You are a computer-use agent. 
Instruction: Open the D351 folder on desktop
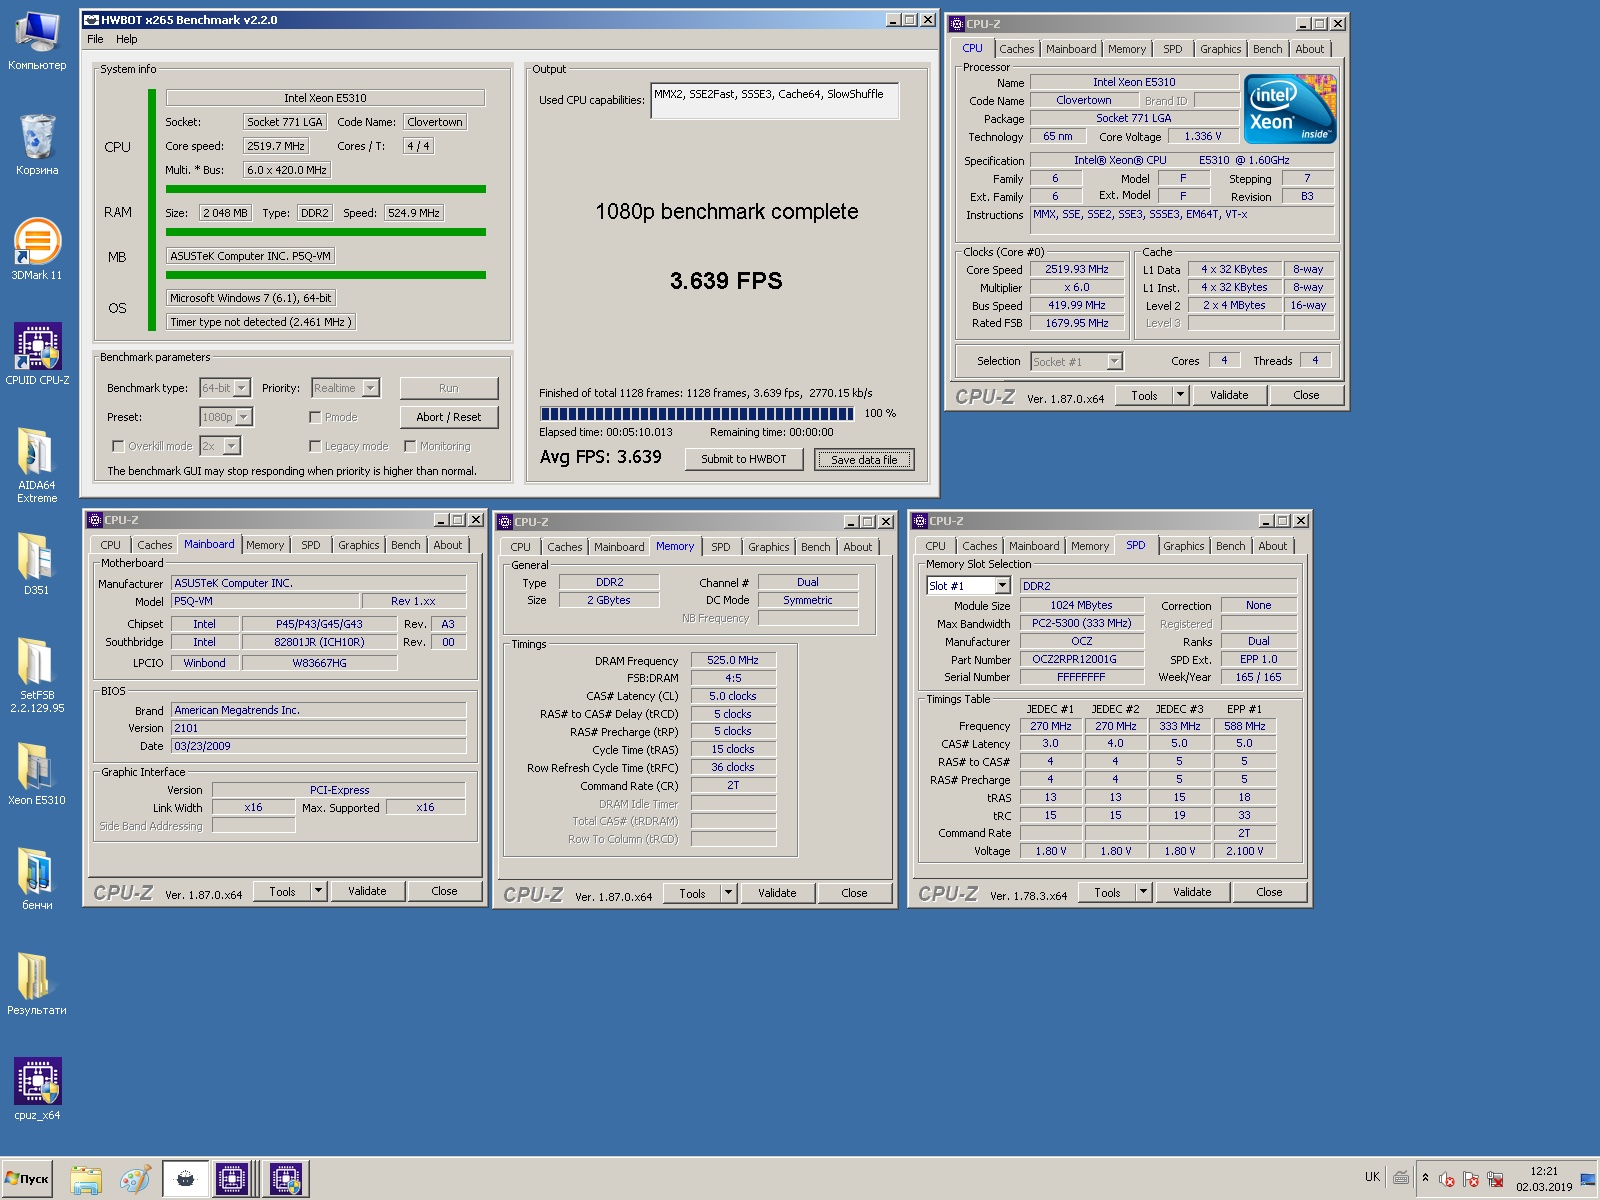coord(37,565)
